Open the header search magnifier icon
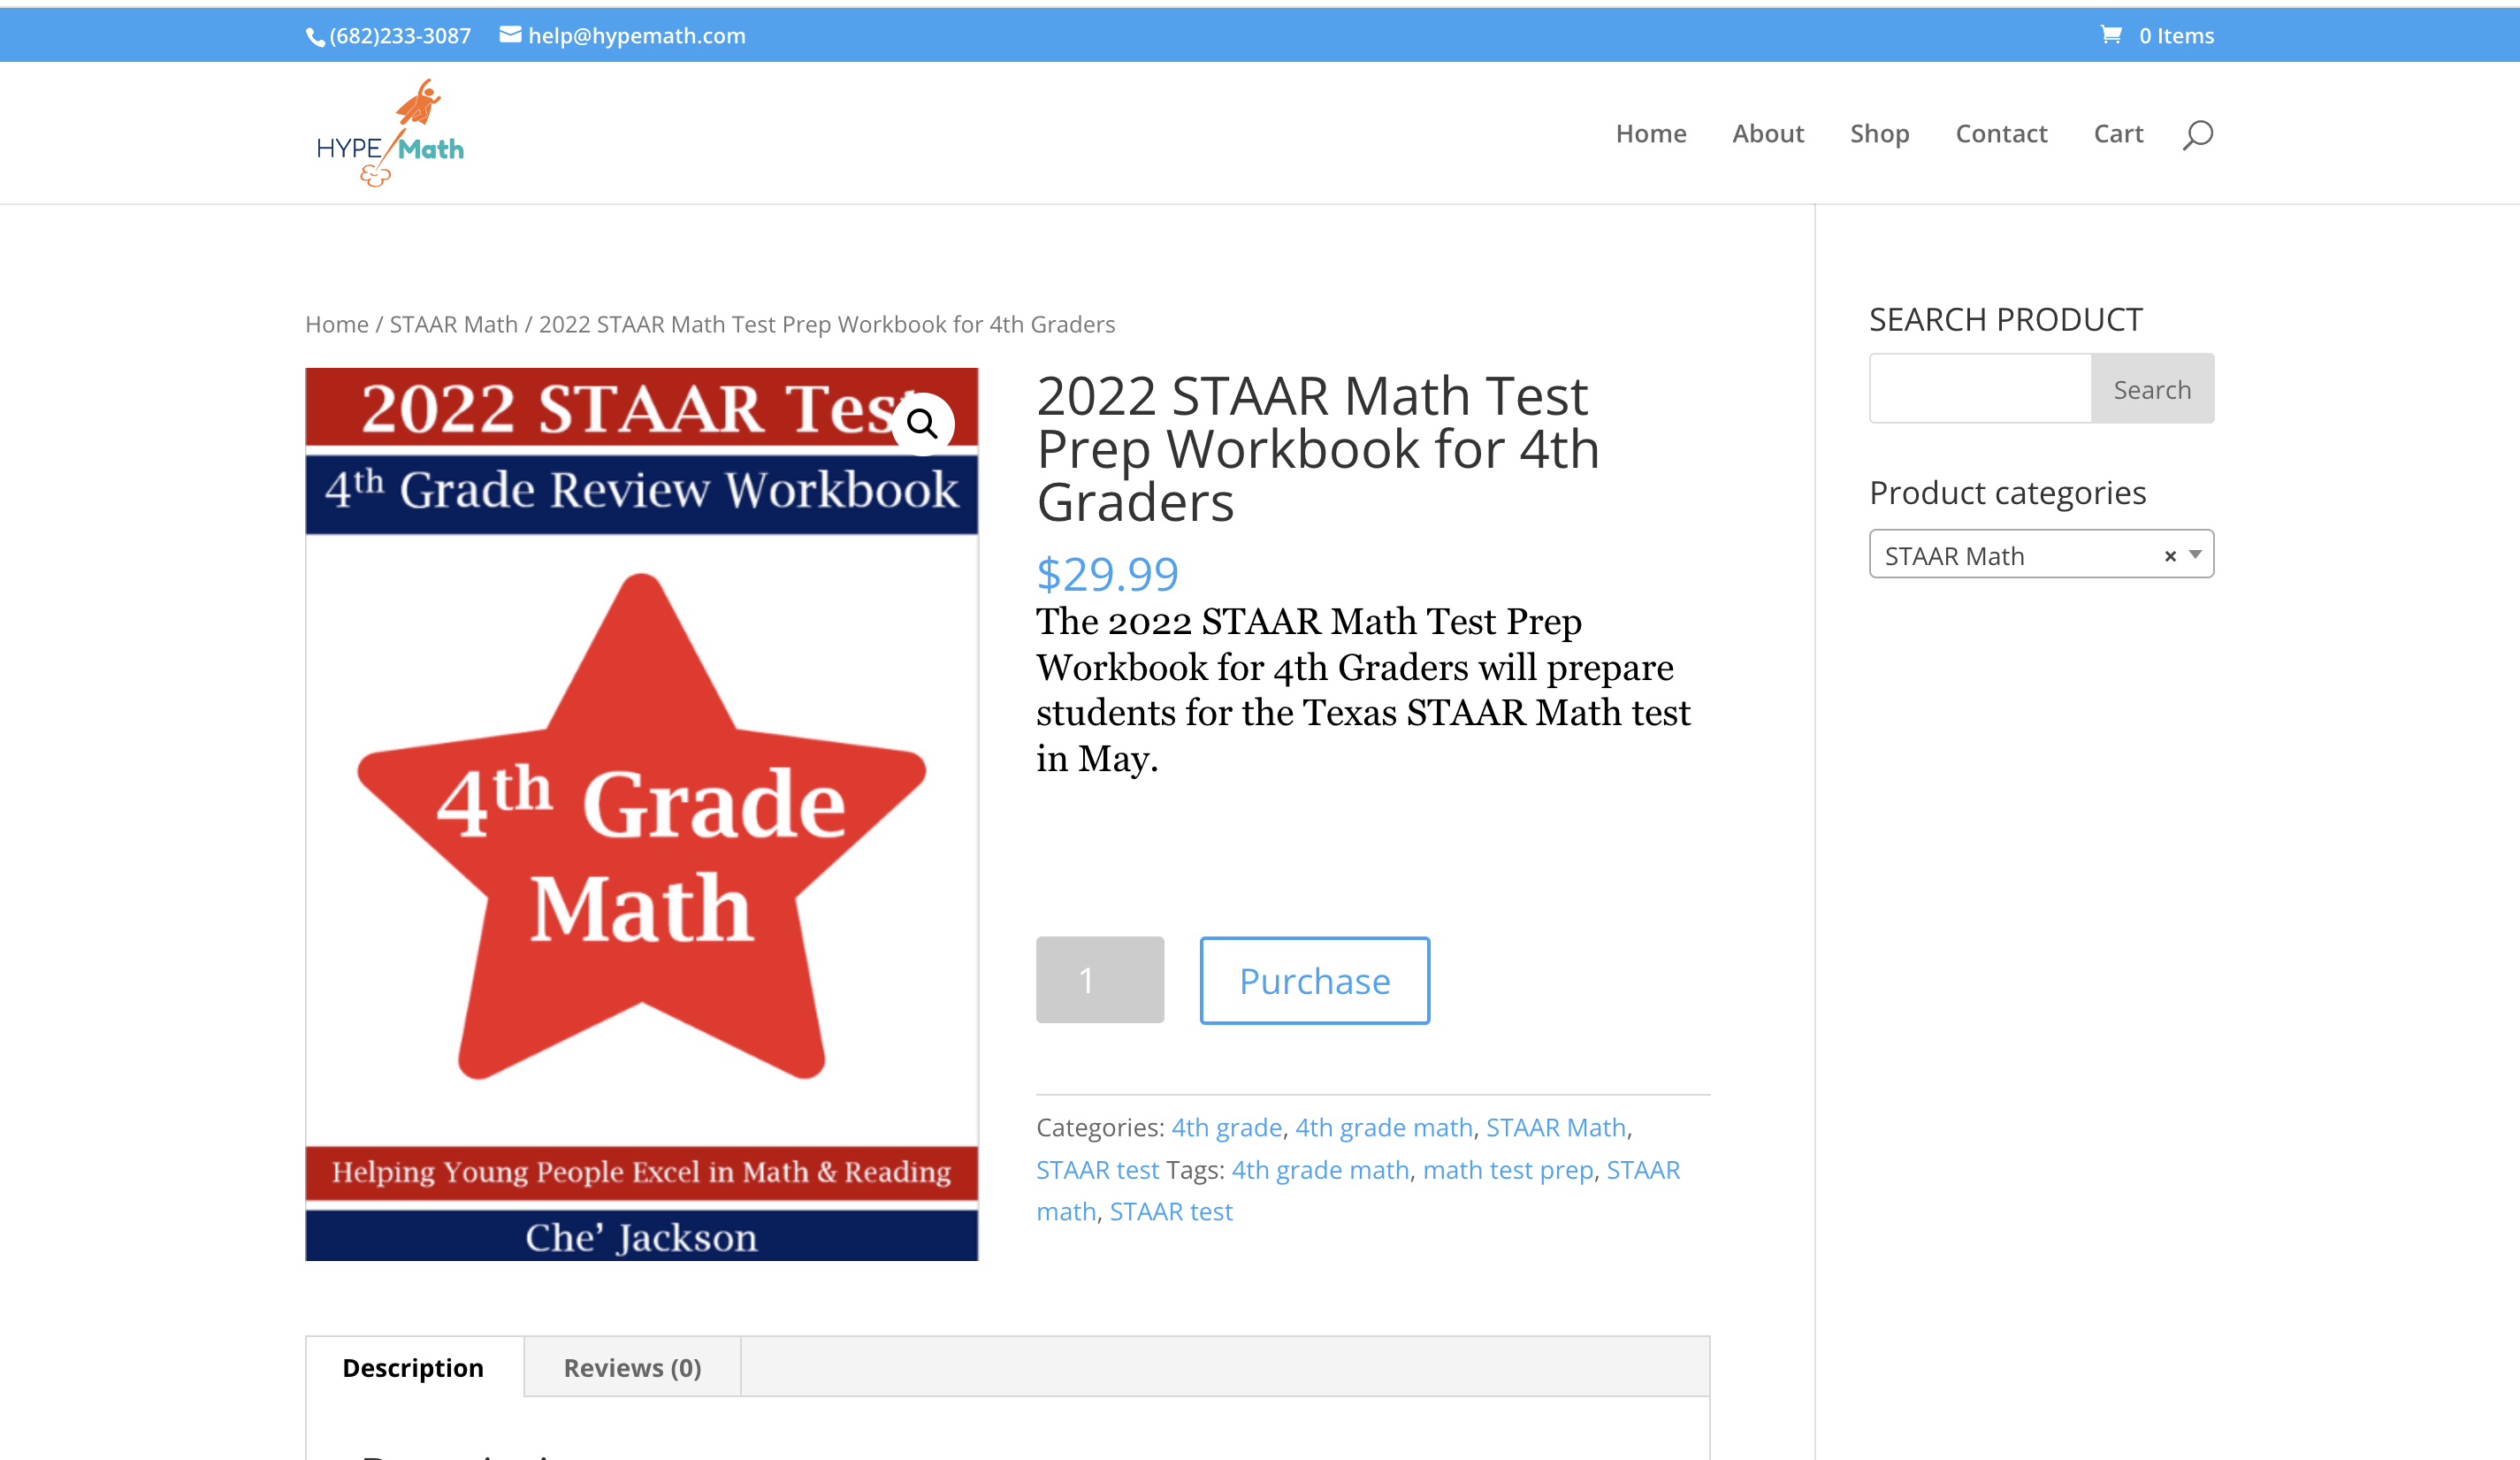Image resolution: width=2520 pixels, height=1460 pixels. [2196, 134]
